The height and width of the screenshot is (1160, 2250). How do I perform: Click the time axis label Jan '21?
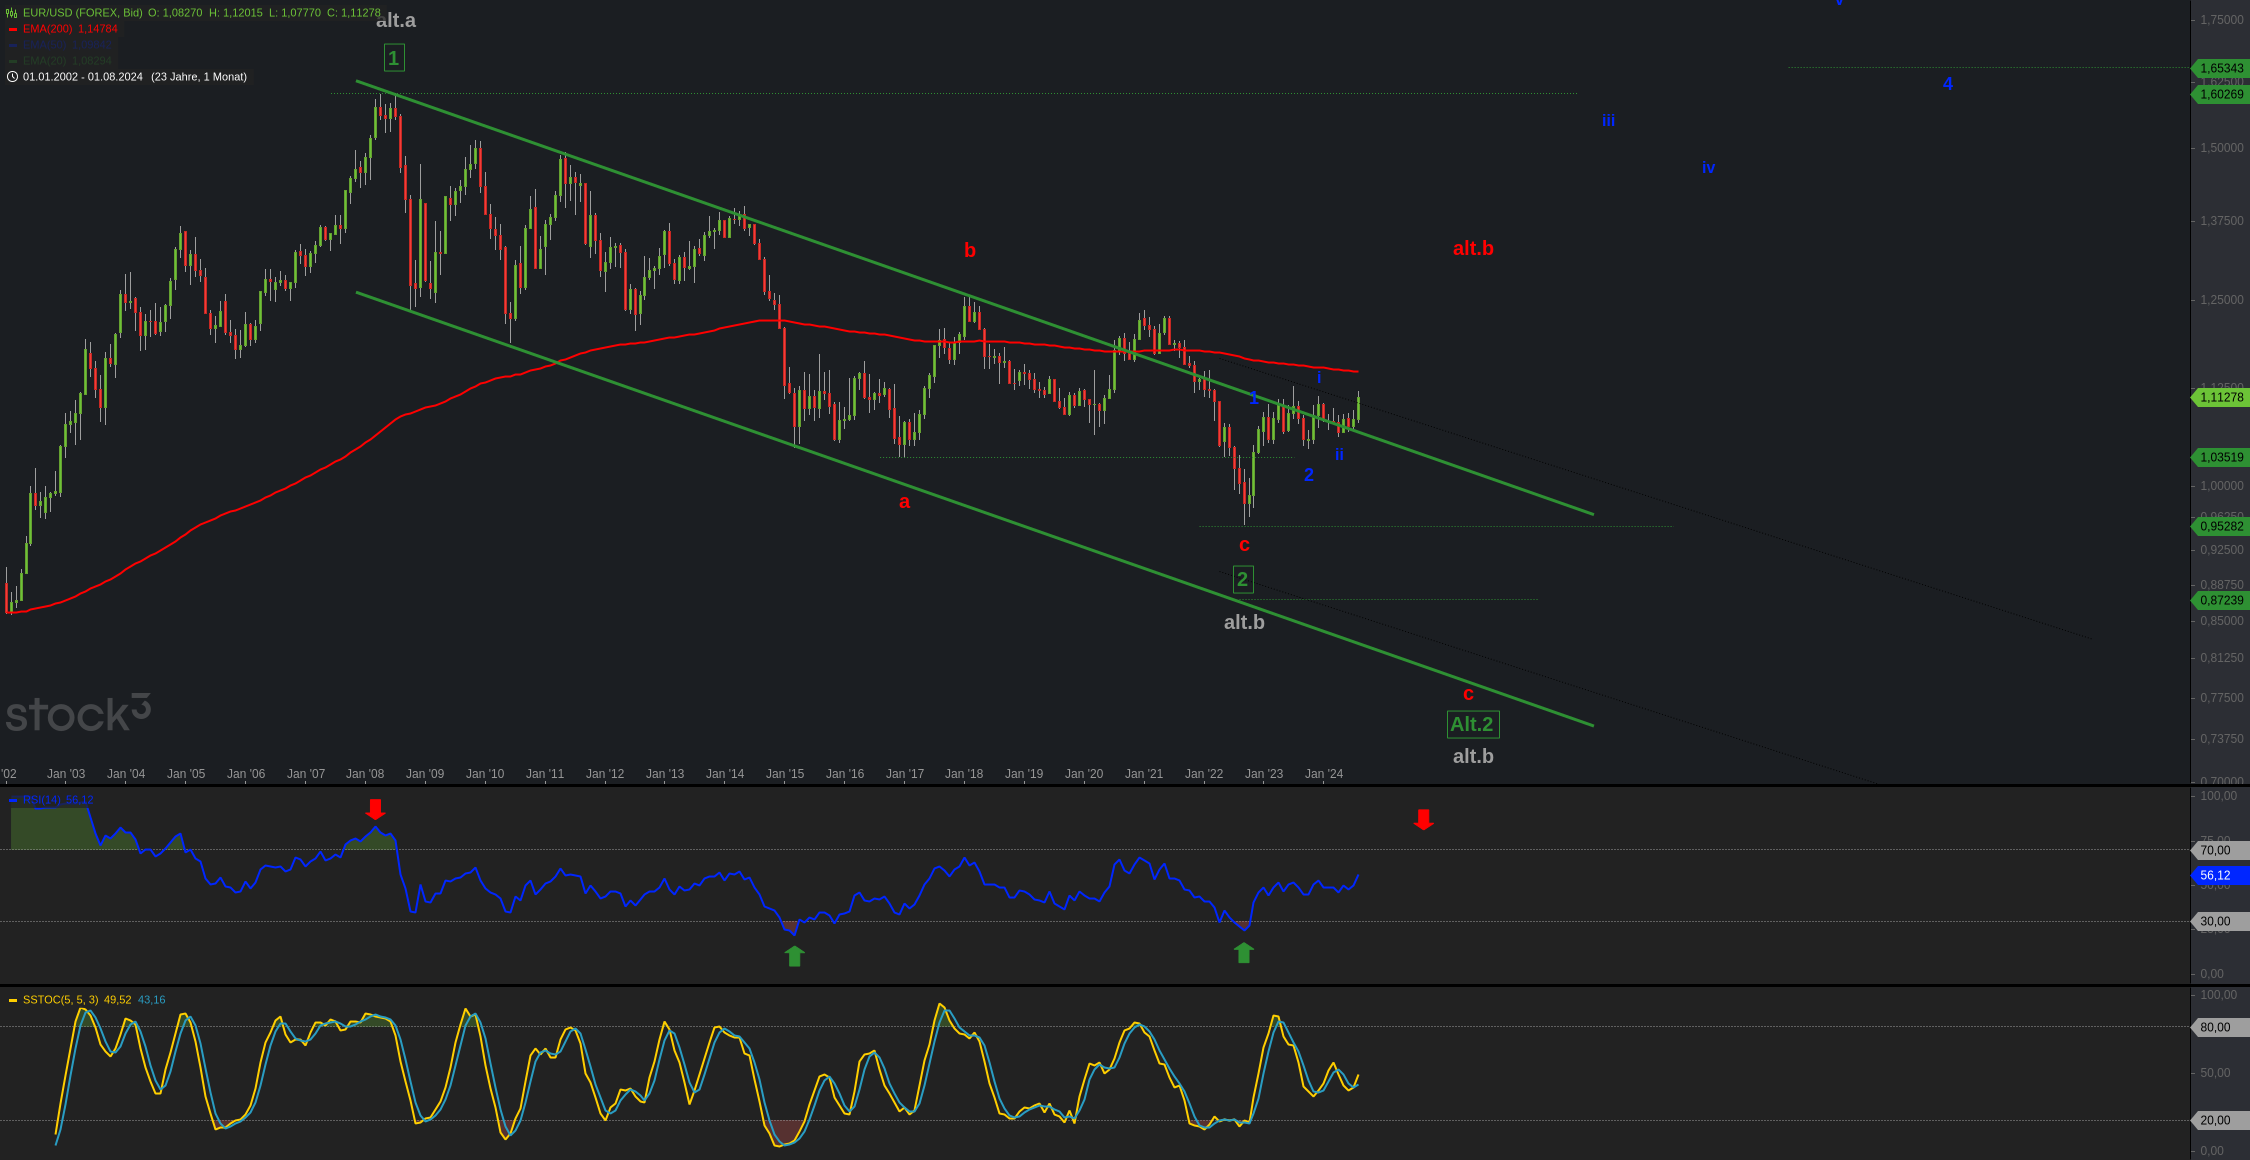coord(1144,774)
